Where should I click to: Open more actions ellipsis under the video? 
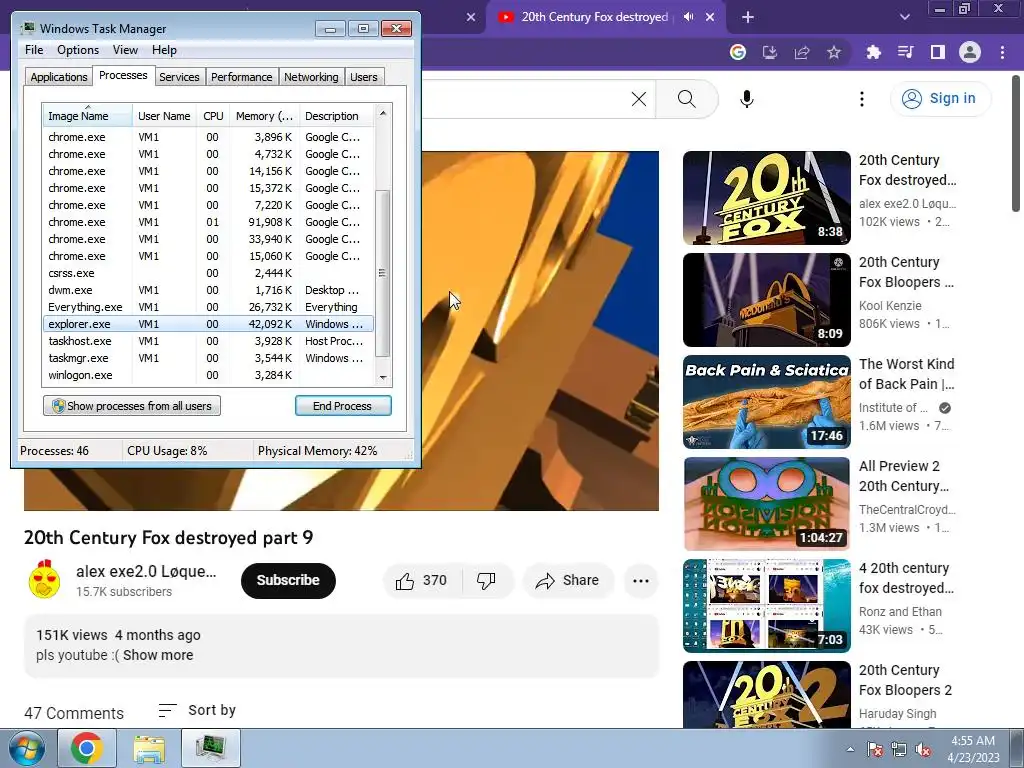(x=641, y=581)
